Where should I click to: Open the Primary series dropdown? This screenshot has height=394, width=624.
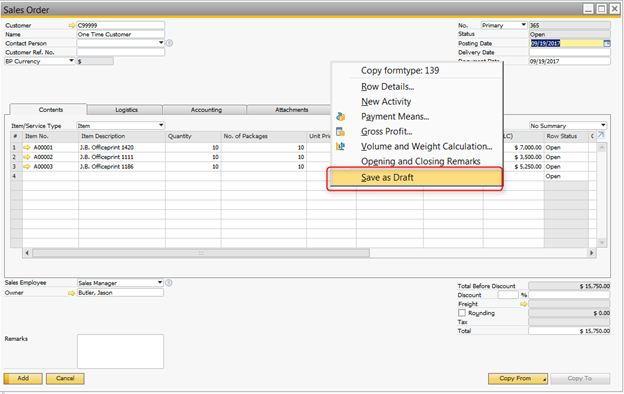(x=524, y=25)
